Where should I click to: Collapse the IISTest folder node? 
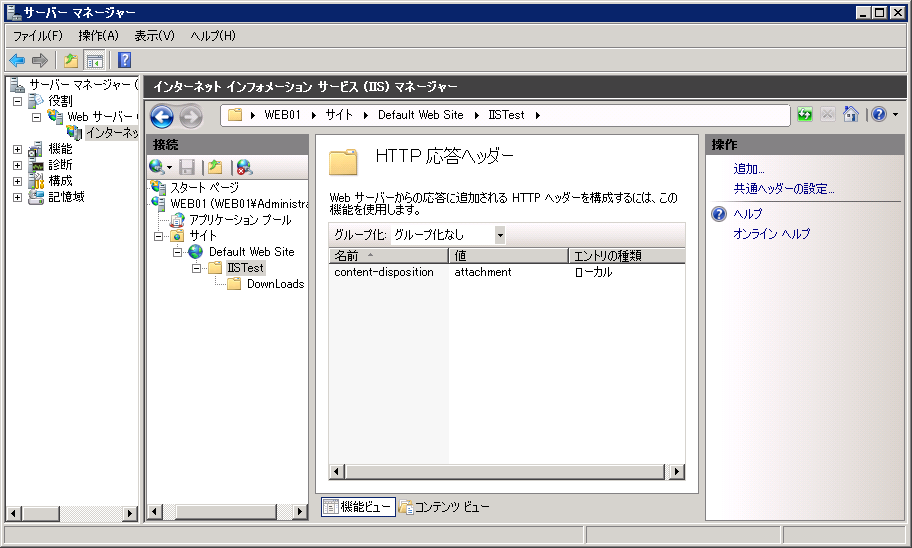pos(197,268)
